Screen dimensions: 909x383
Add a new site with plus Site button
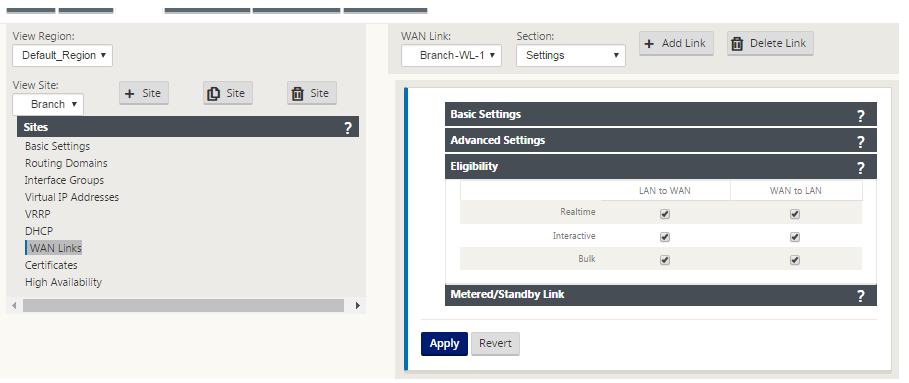pyautogui.click(x=144, y=93)
